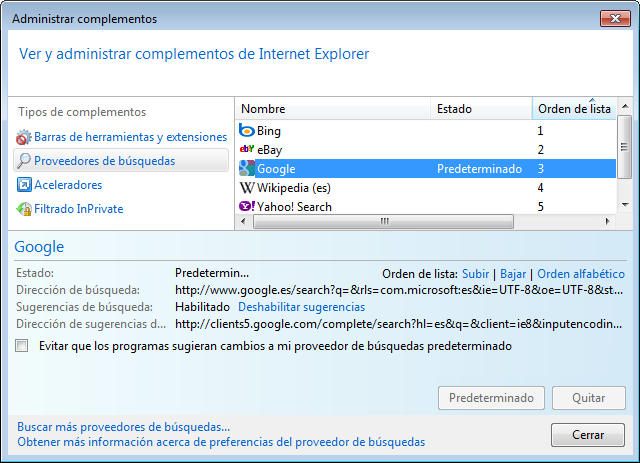The width and height of the screenshot is (640, 463).
Task: Click the Google heading in details pane
Action: tap(39, 247)
